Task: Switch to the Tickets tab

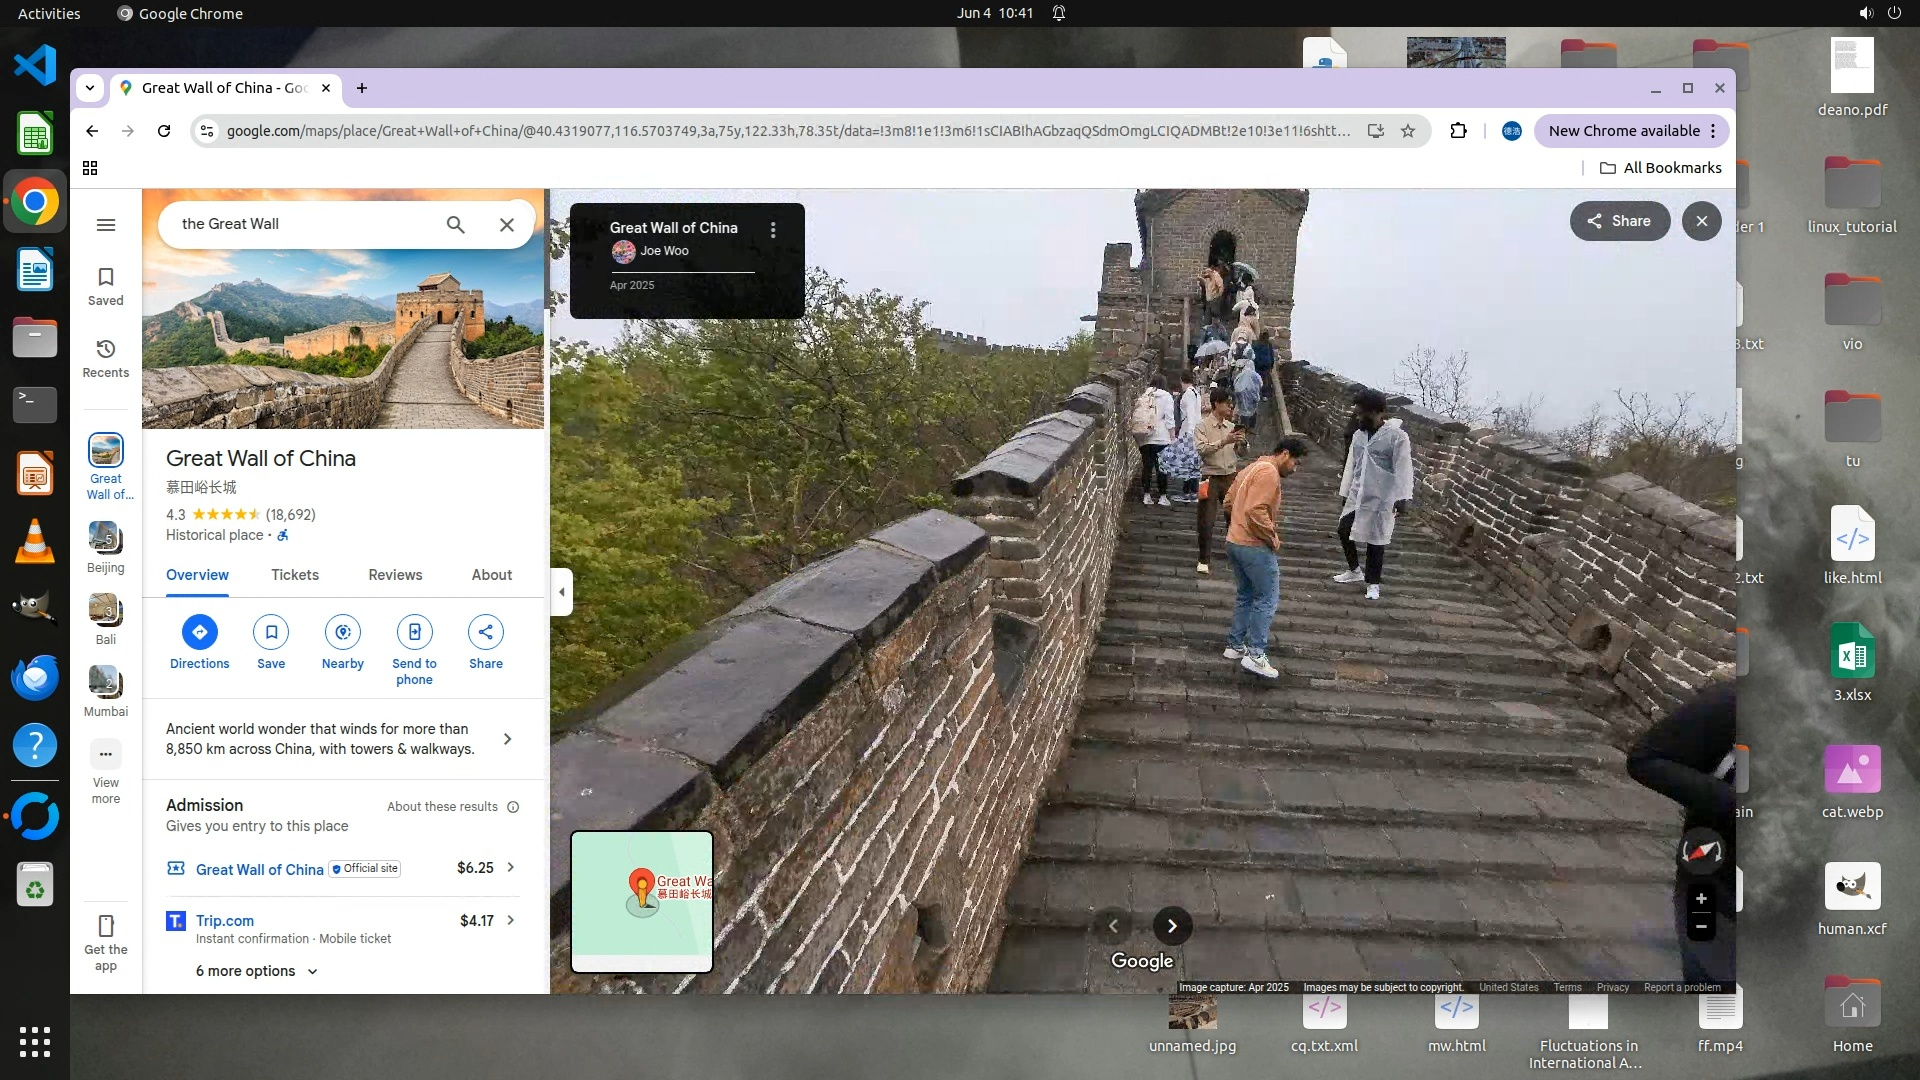Action: pos(294,575)
